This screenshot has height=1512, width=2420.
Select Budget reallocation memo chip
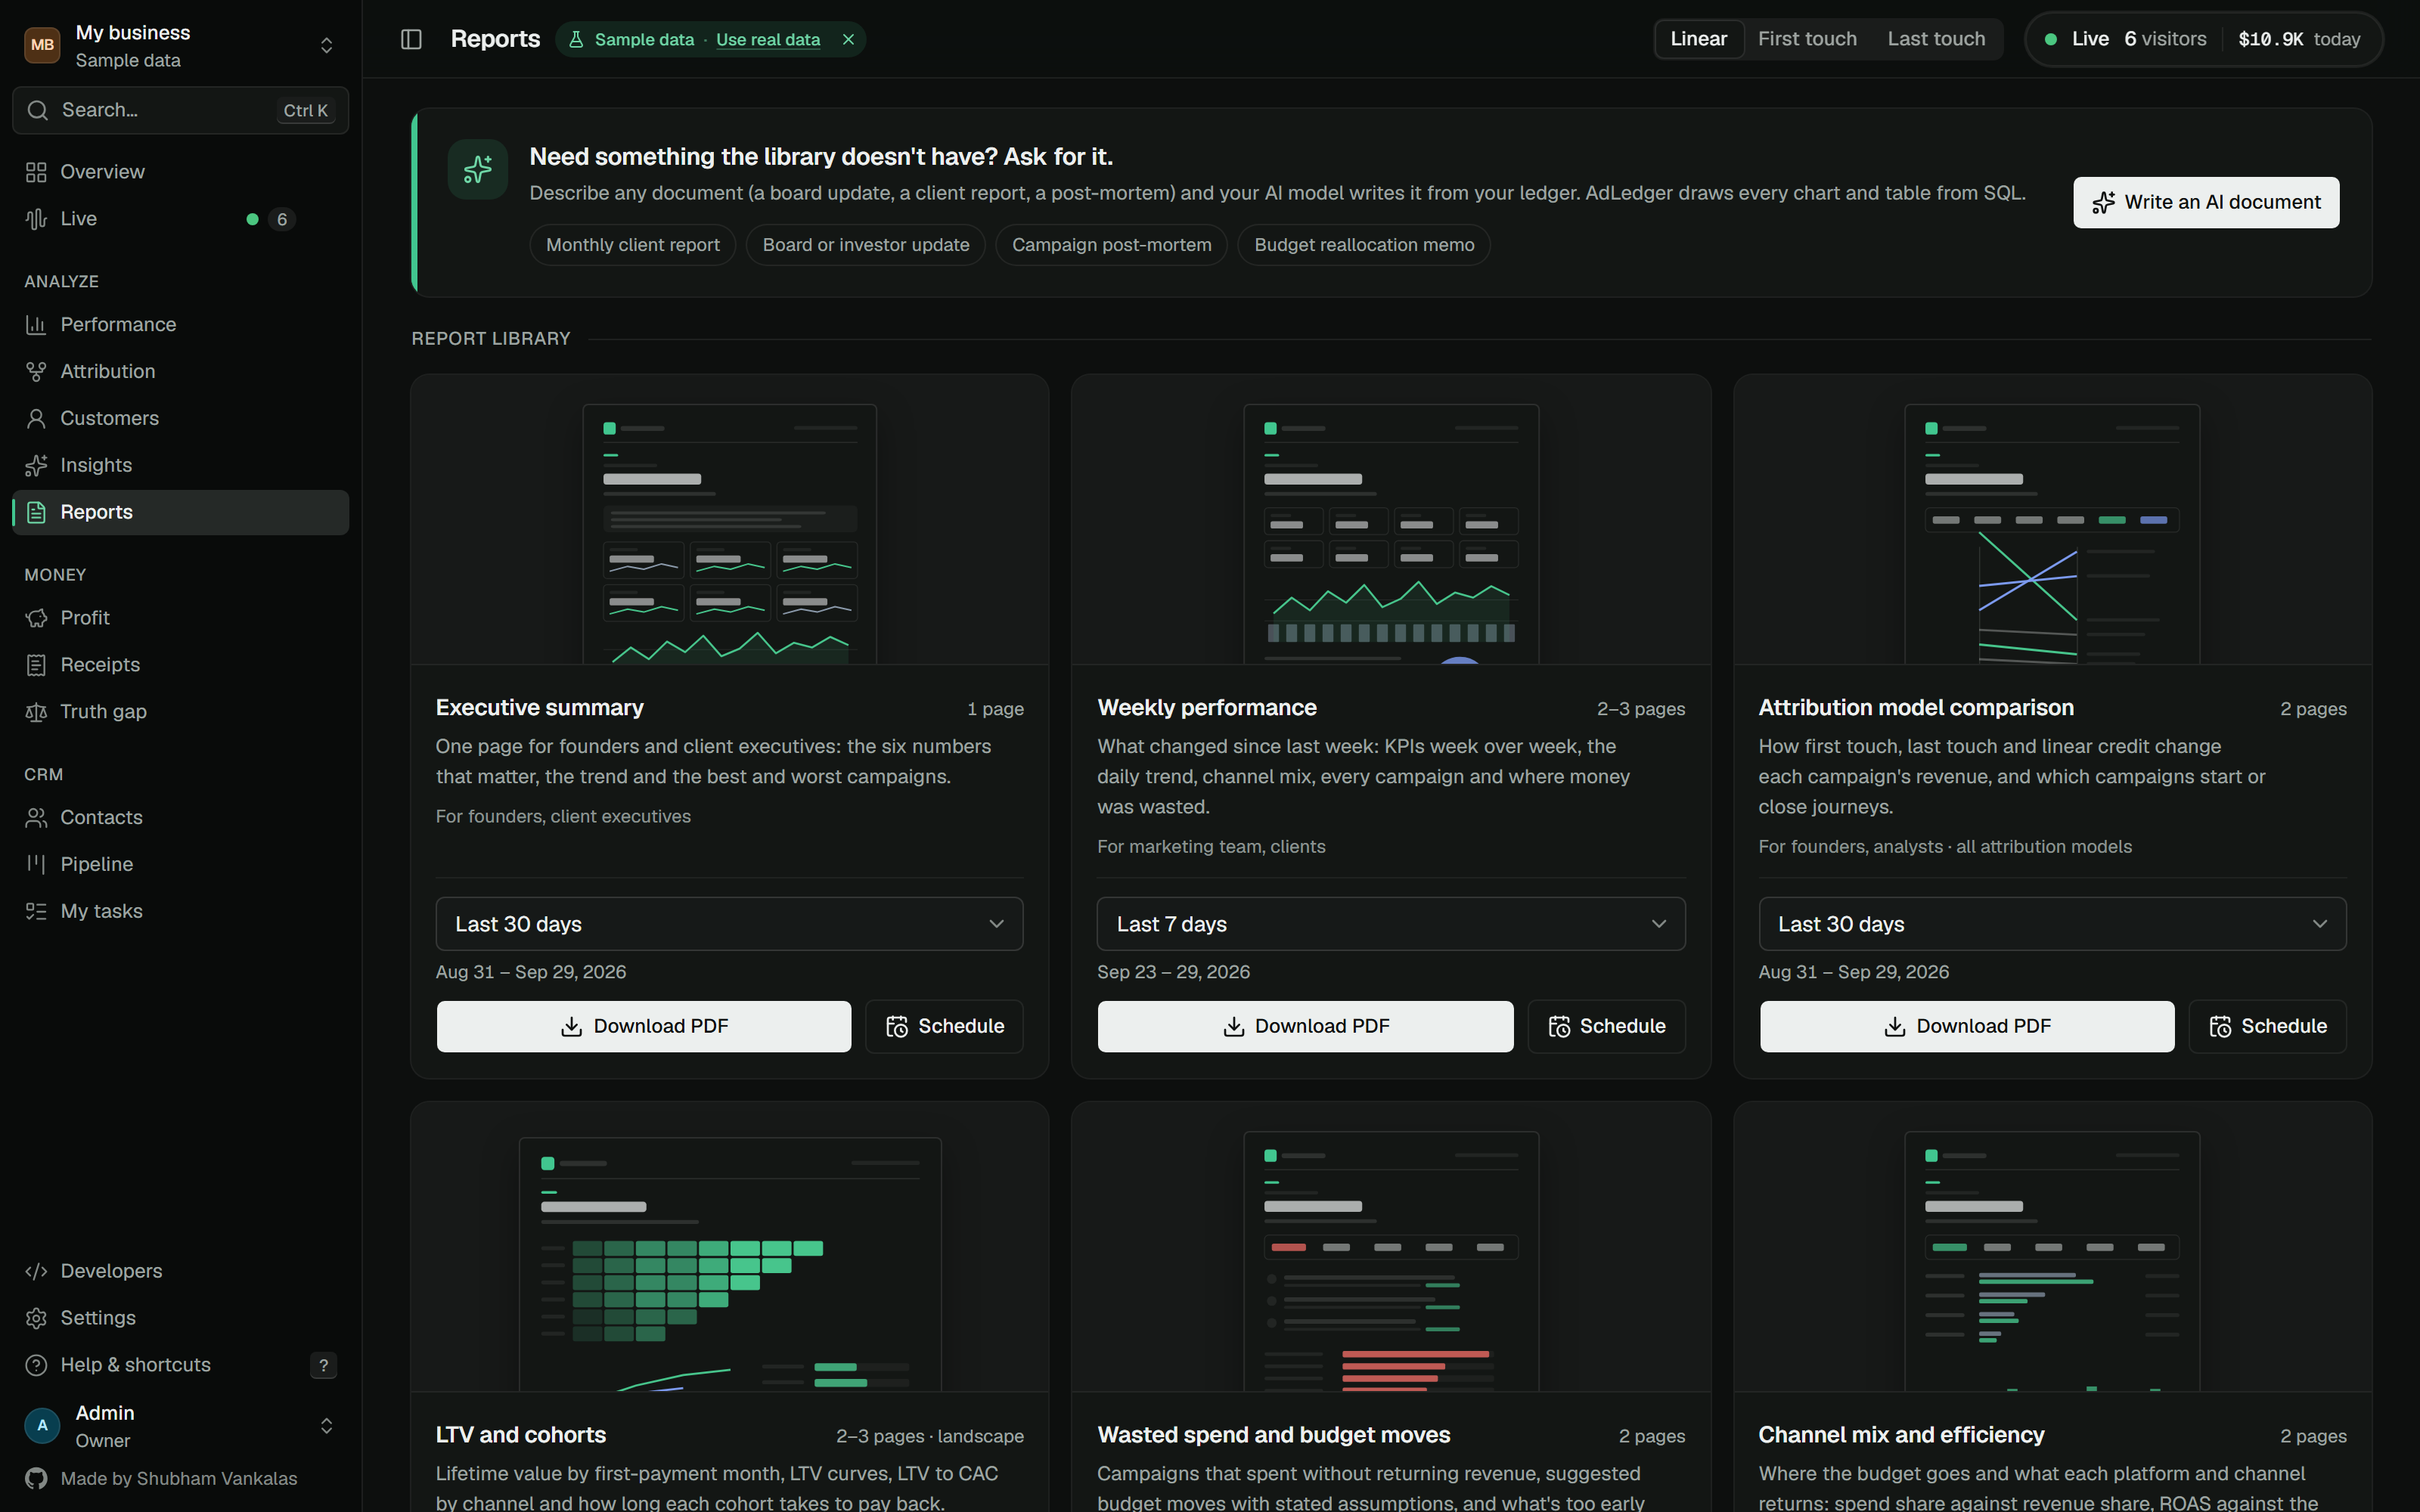click(x=1364, y=245)
